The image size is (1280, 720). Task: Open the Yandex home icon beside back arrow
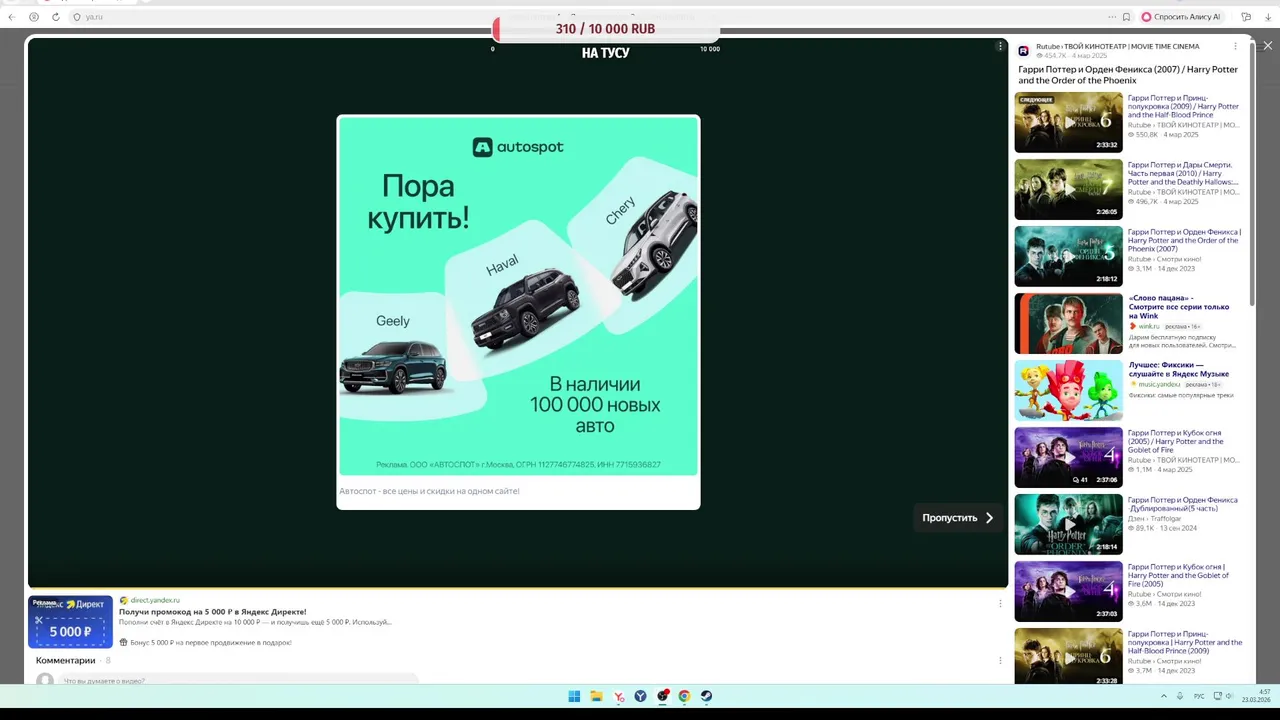pos(34,17)
